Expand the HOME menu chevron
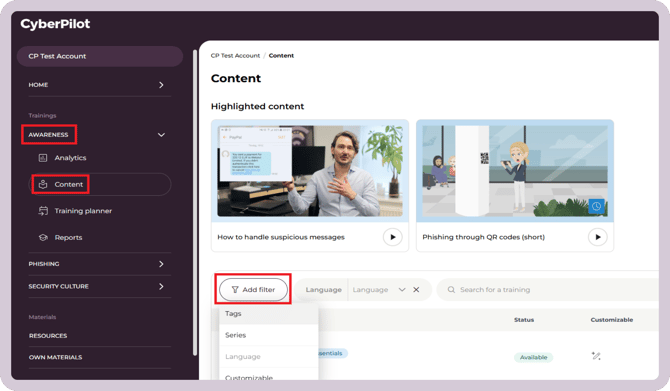Viewport: 670px width, 391px height. [161, 85]
